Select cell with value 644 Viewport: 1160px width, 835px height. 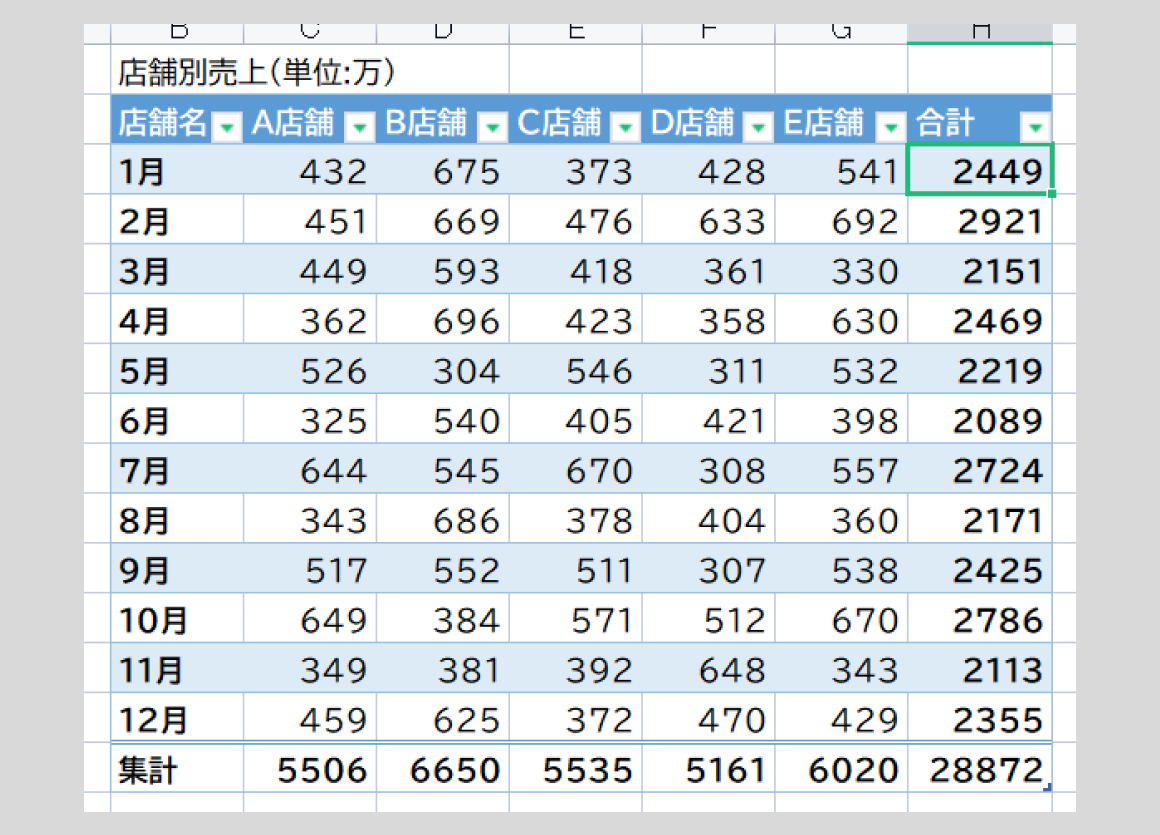click(310, 469)
